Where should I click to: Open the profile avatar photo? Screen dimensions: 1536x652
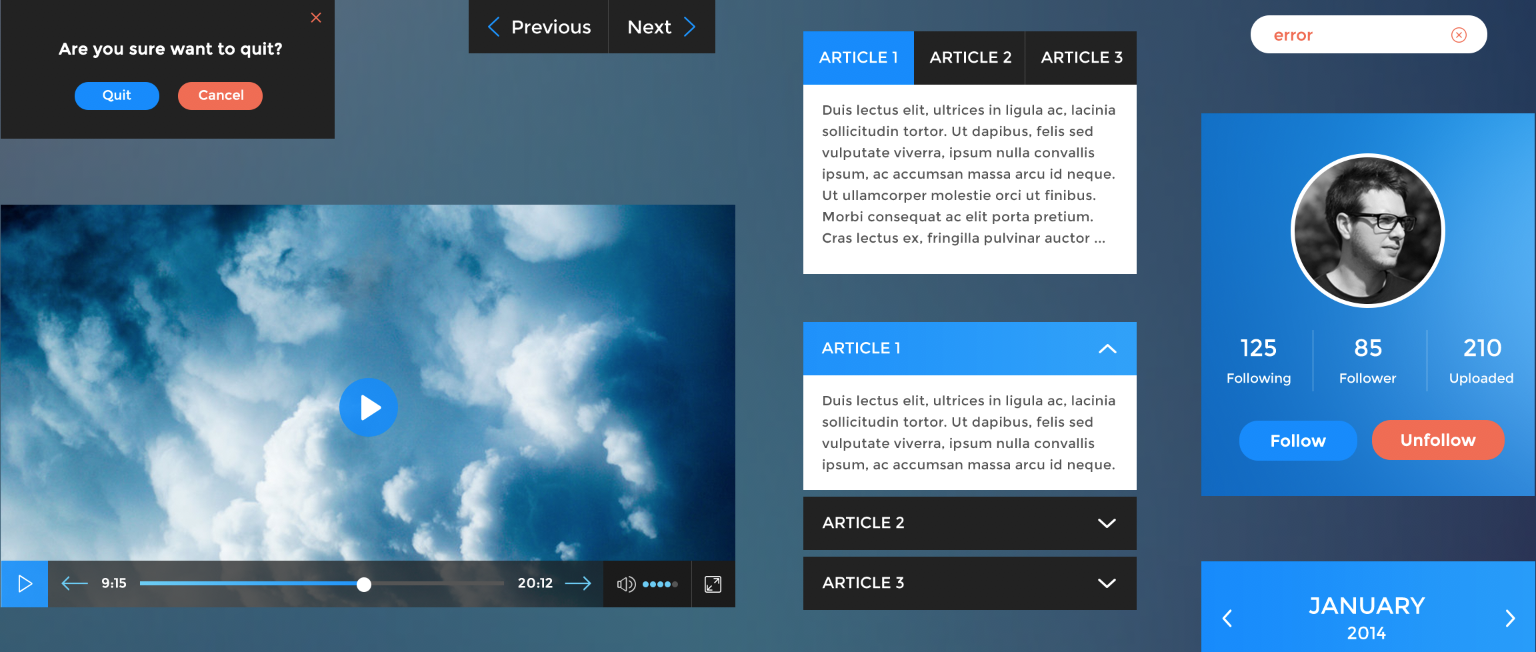coord(1368,230)
